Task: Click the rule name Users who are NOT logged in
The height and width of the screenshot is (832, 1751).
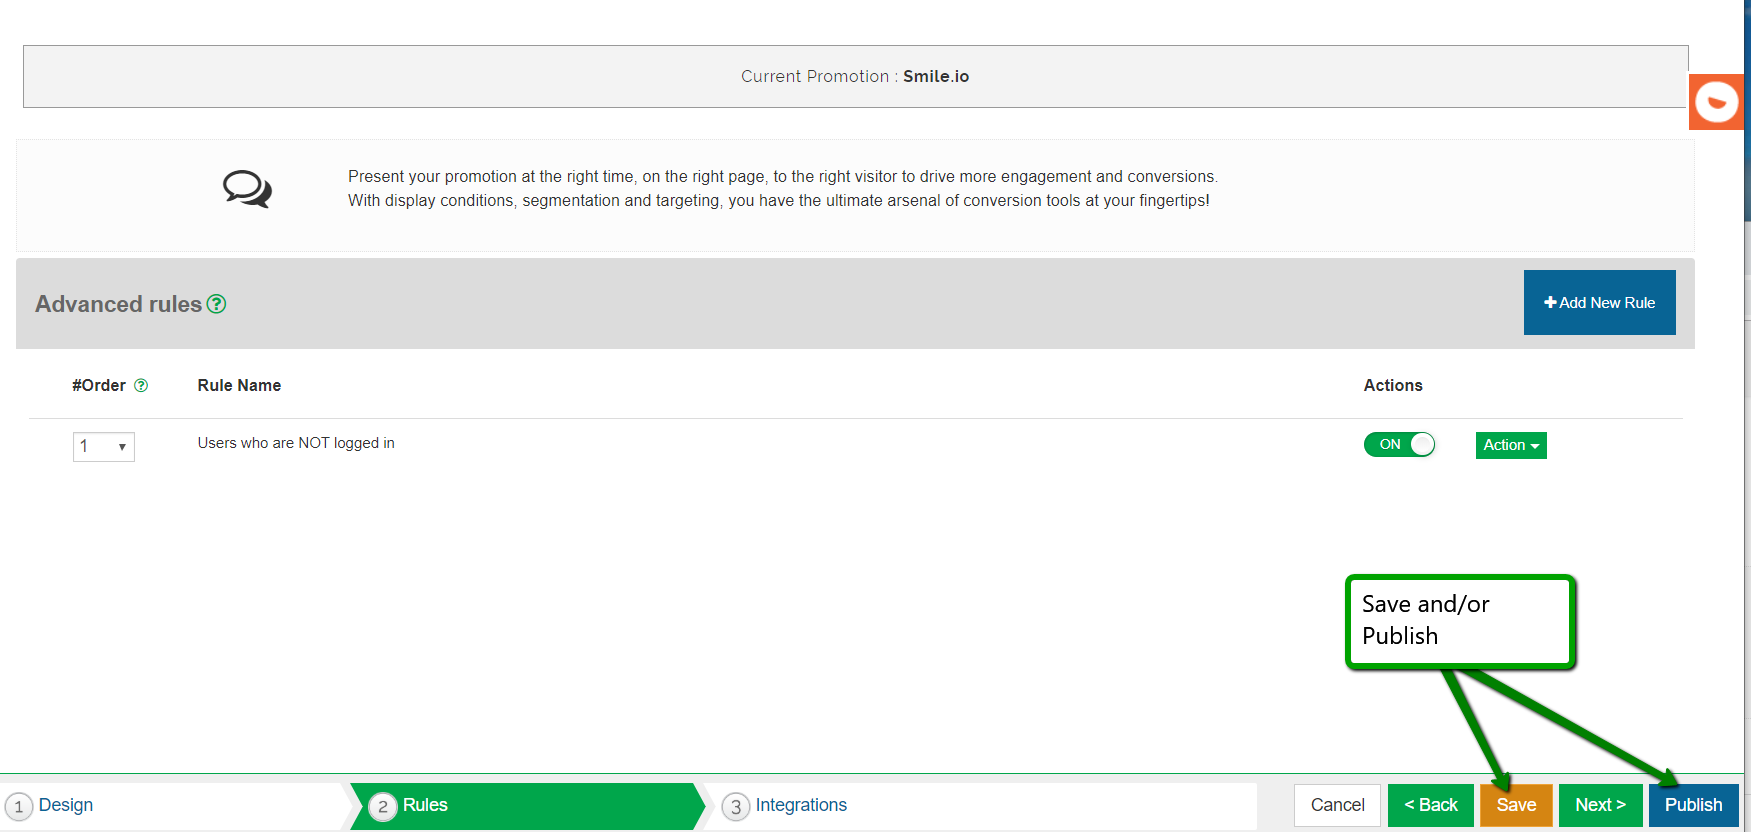Action: pyautogui.click(x=296, y=443)
